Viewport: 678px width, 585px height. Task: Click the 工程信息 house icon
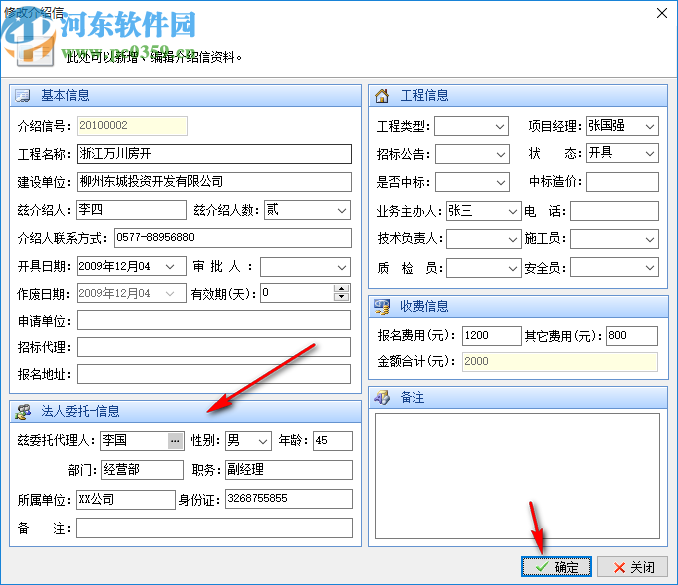[x=382, y=96]
